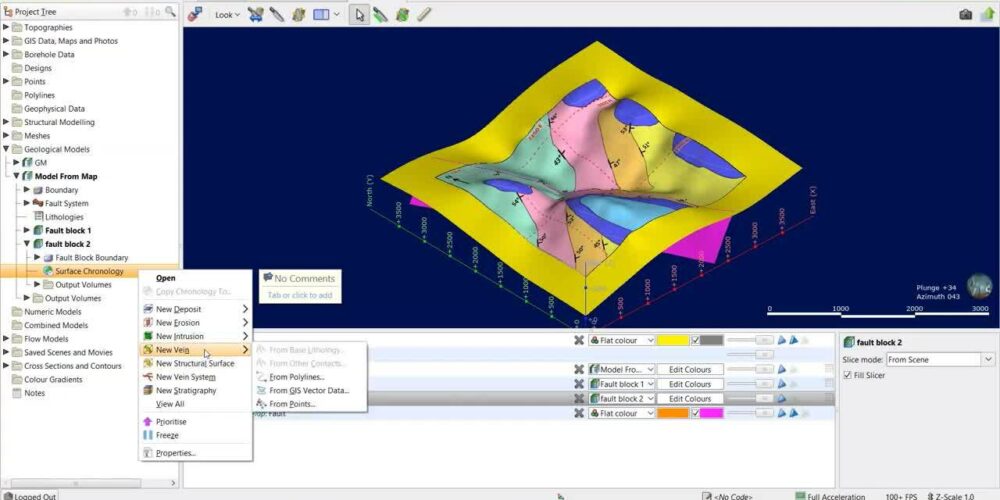Image resolution: width=1000 pixels, height=500 pixels.
Task: Click the view orientation globe widget
Action: pos(979,286)
